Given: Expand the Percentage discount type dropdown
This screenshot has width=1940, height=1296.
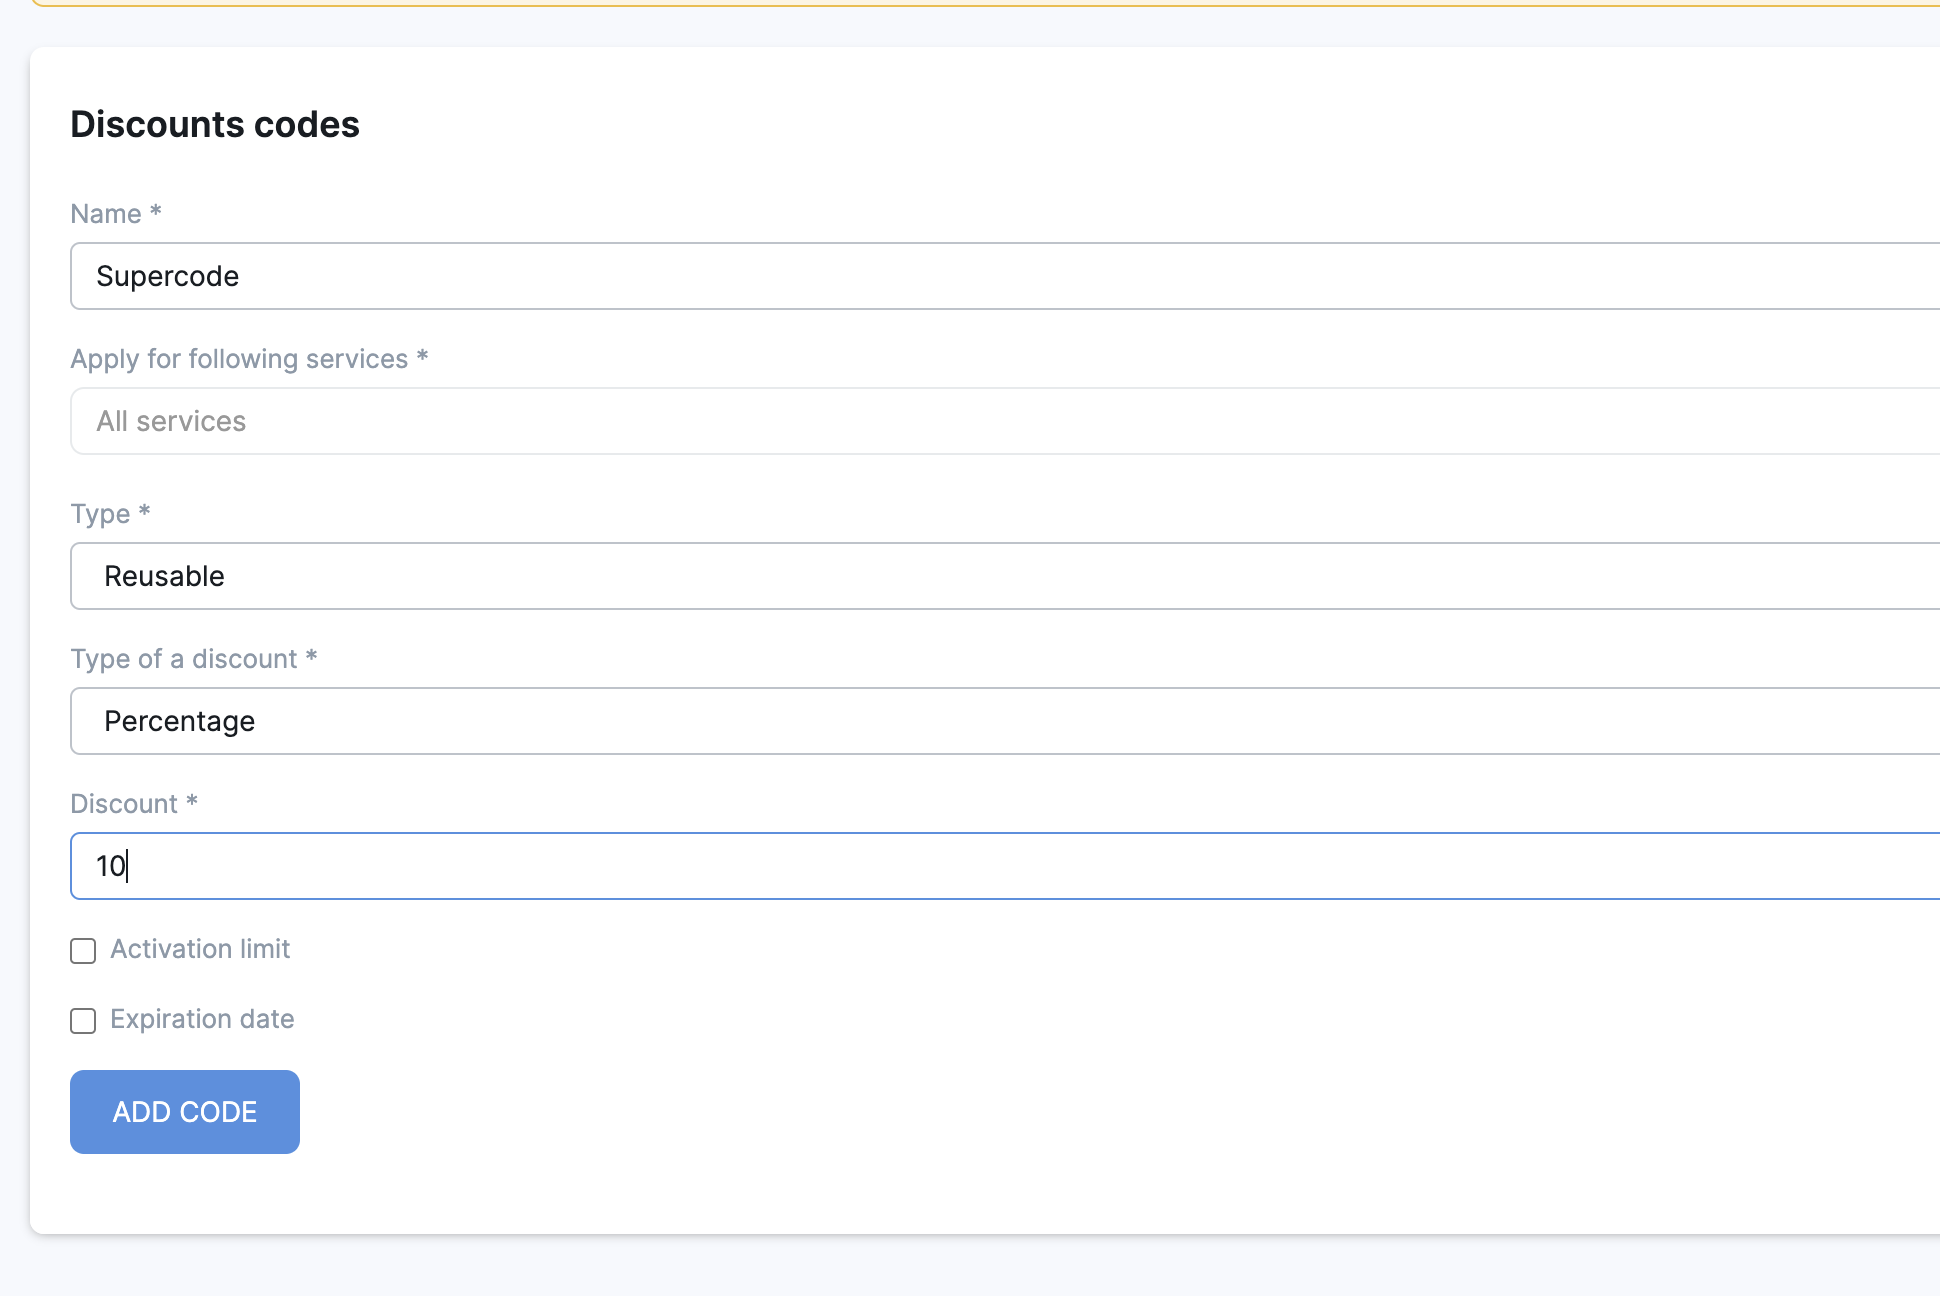Looking at the screenshot, I should 1000,721.
